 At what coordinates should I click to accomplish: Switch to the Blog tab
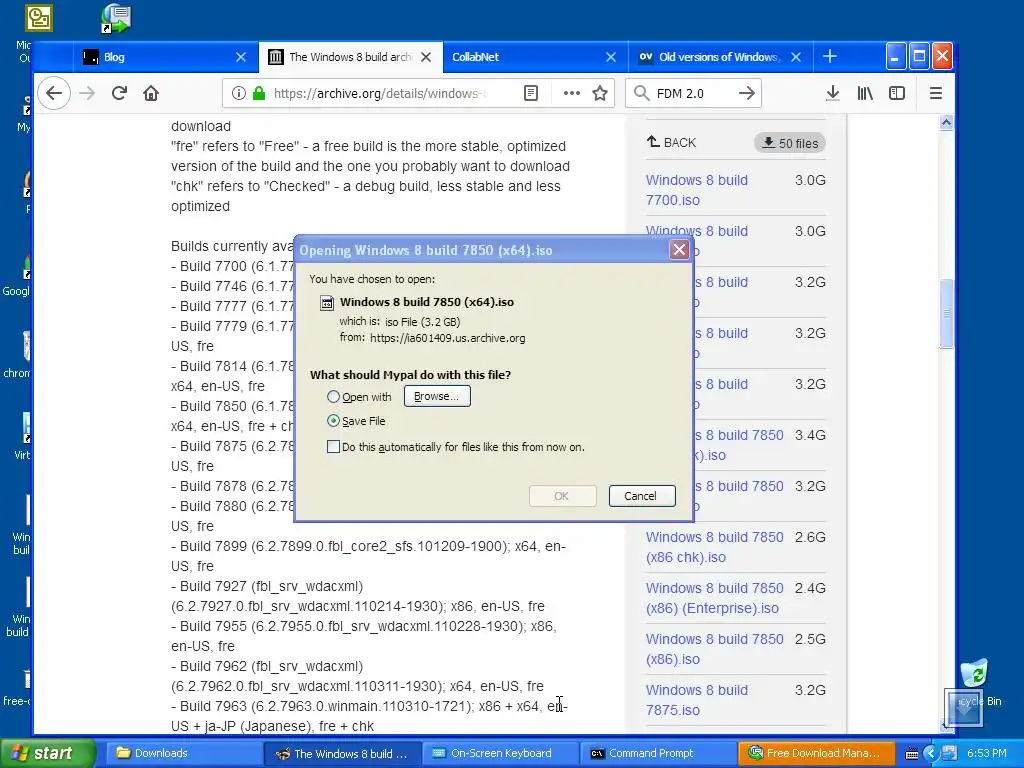[167, 57]
